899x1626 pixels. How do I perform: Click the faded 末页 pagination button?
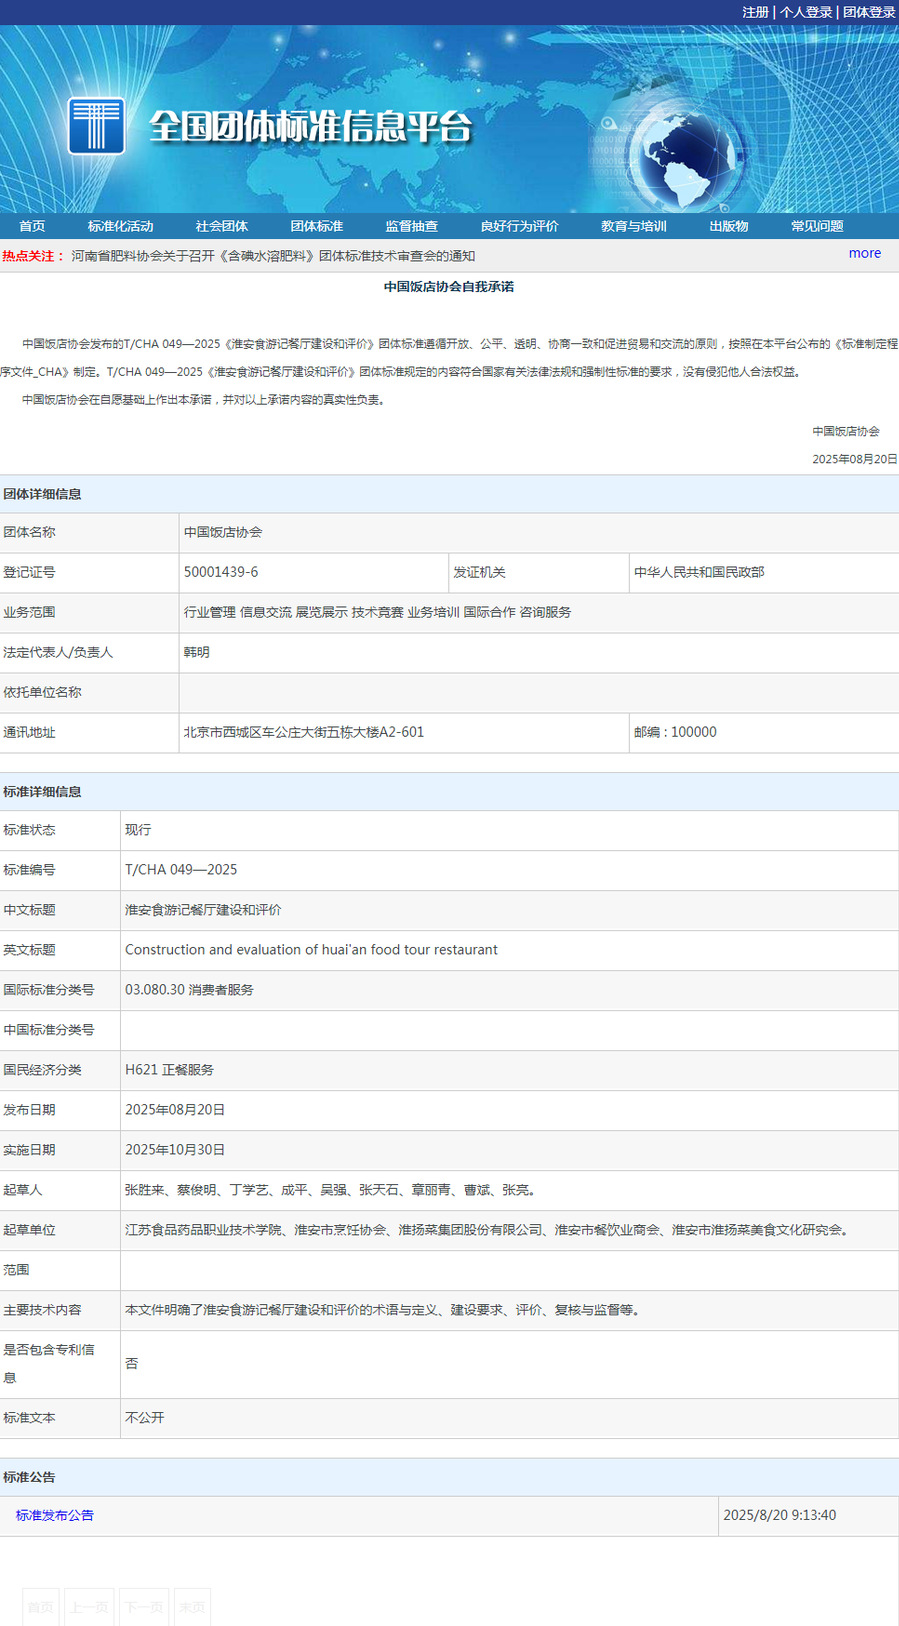[x=192, y=1606]
